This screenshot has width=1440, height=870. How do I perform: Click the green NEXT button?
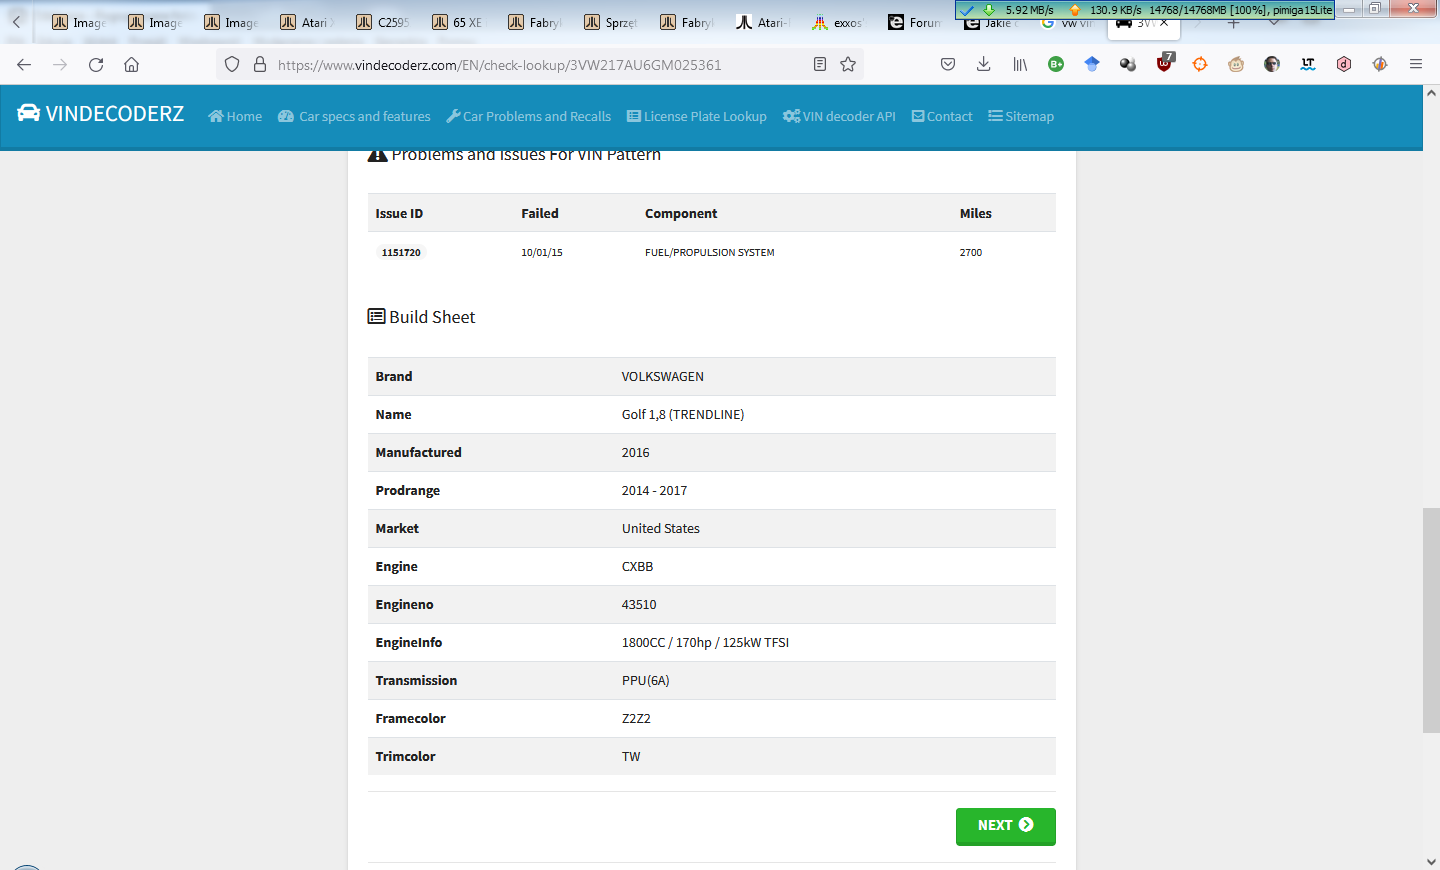click(x=1006, y=826)
